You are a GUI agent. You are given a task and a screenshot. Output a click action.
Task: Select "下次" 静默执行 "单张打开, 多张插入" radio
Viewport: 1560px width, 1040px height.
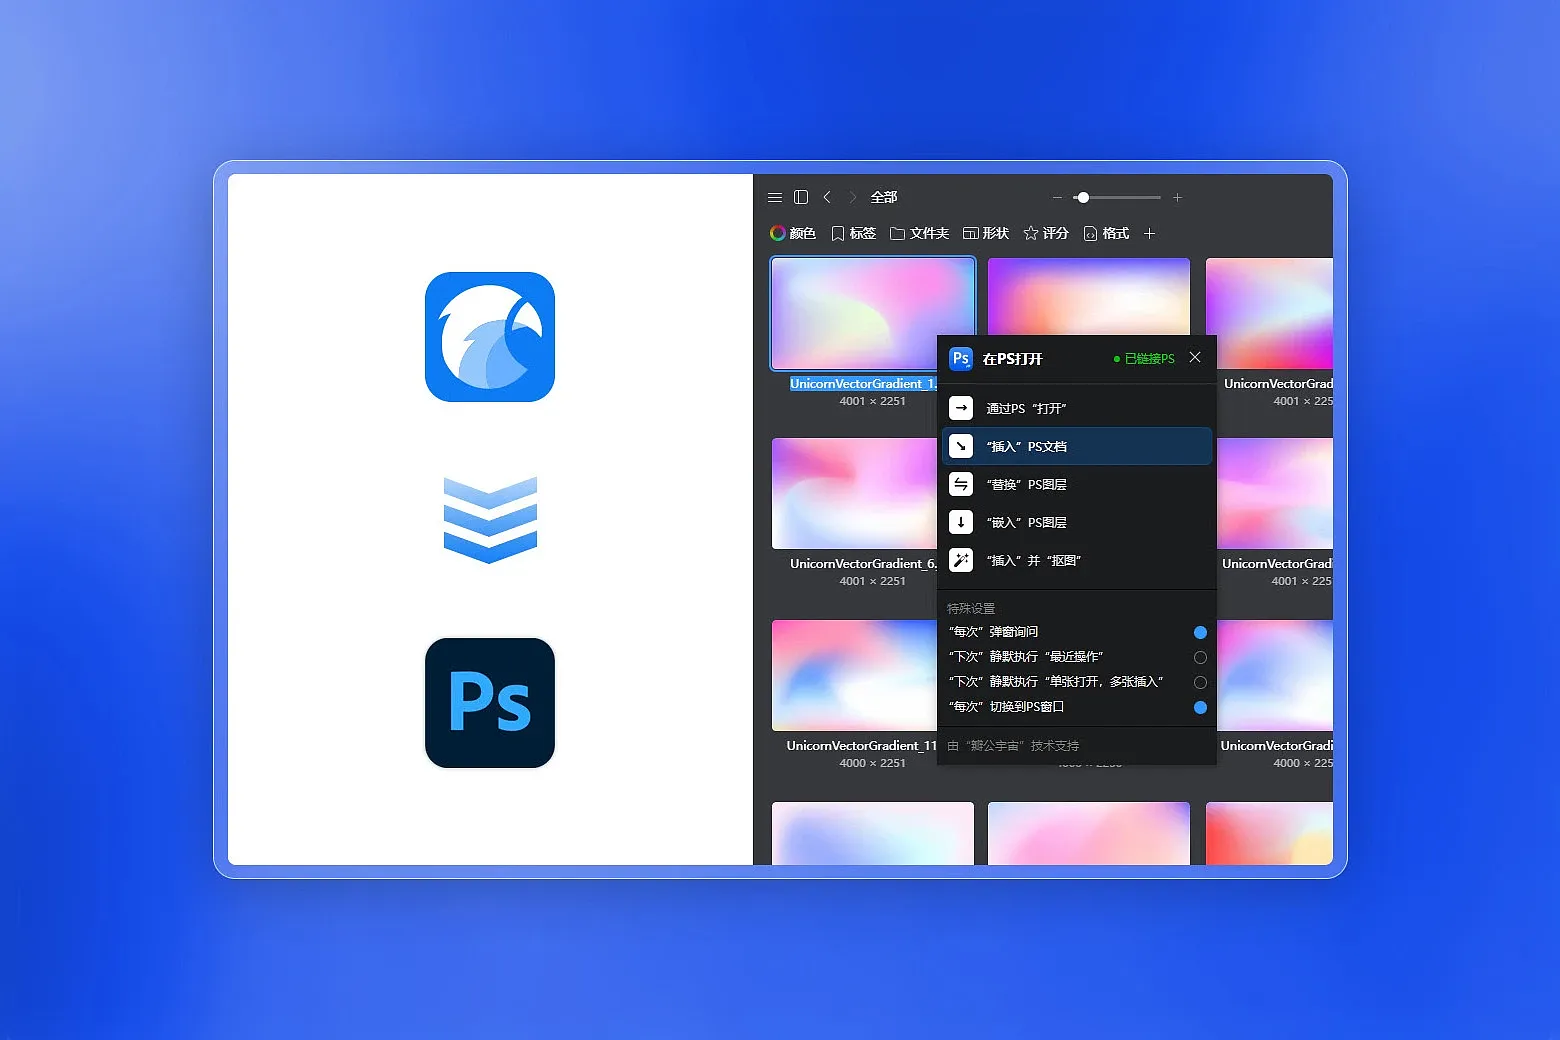click(1200, 682)
